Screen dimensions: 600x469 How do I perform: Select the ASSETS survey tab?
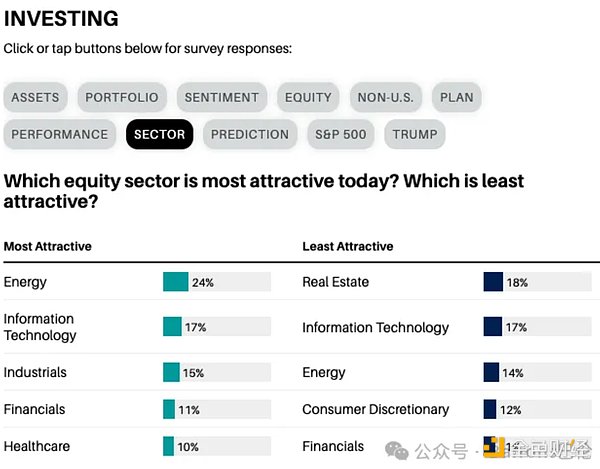(35, 97)
